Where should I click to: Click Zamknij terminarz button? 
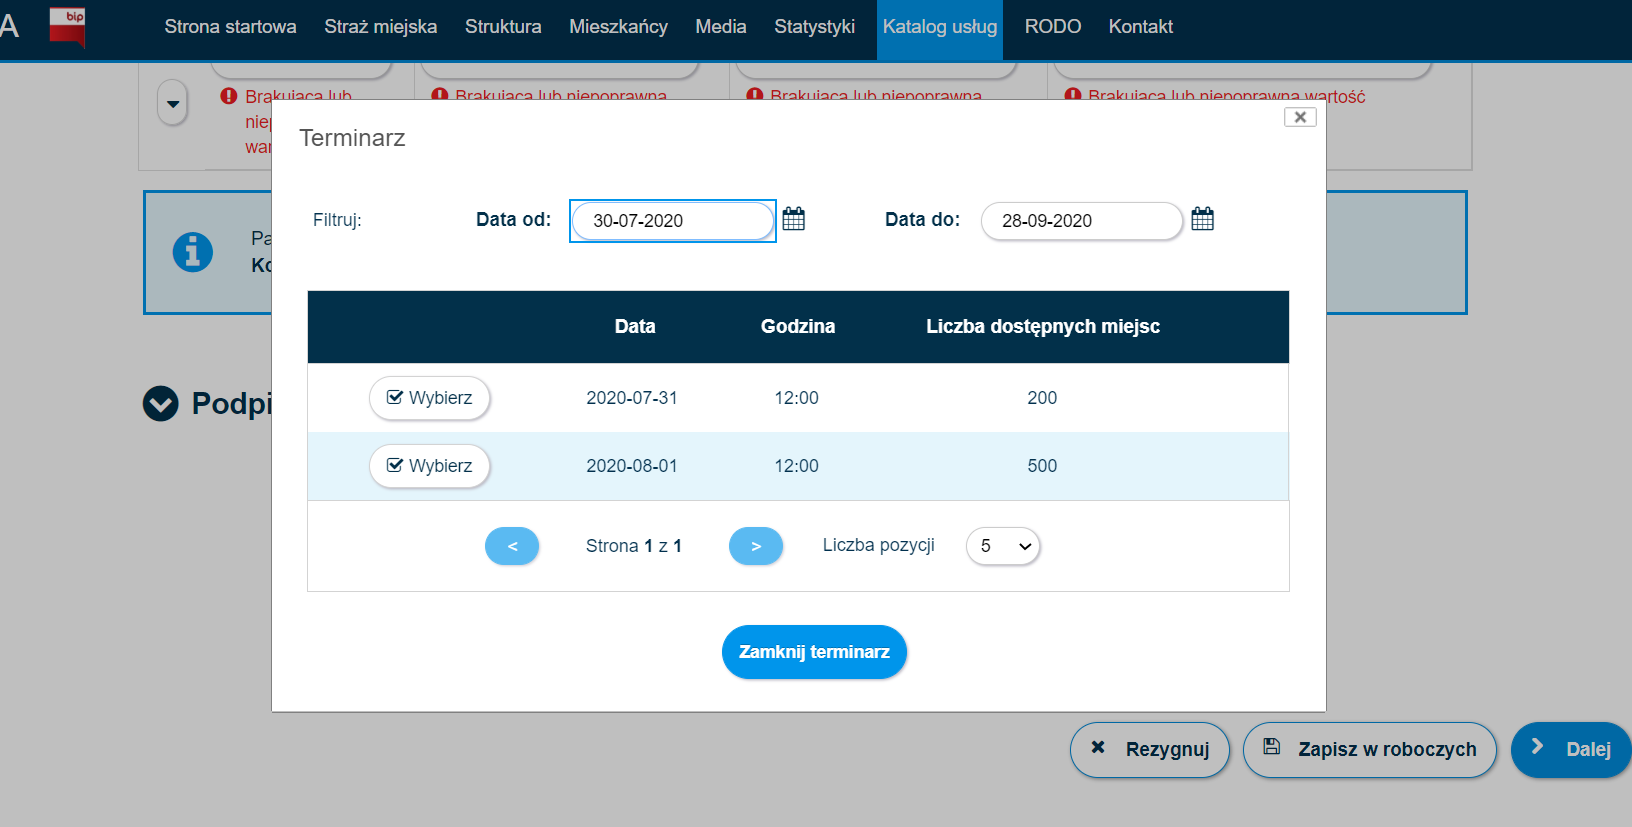(x=814, y=652)
